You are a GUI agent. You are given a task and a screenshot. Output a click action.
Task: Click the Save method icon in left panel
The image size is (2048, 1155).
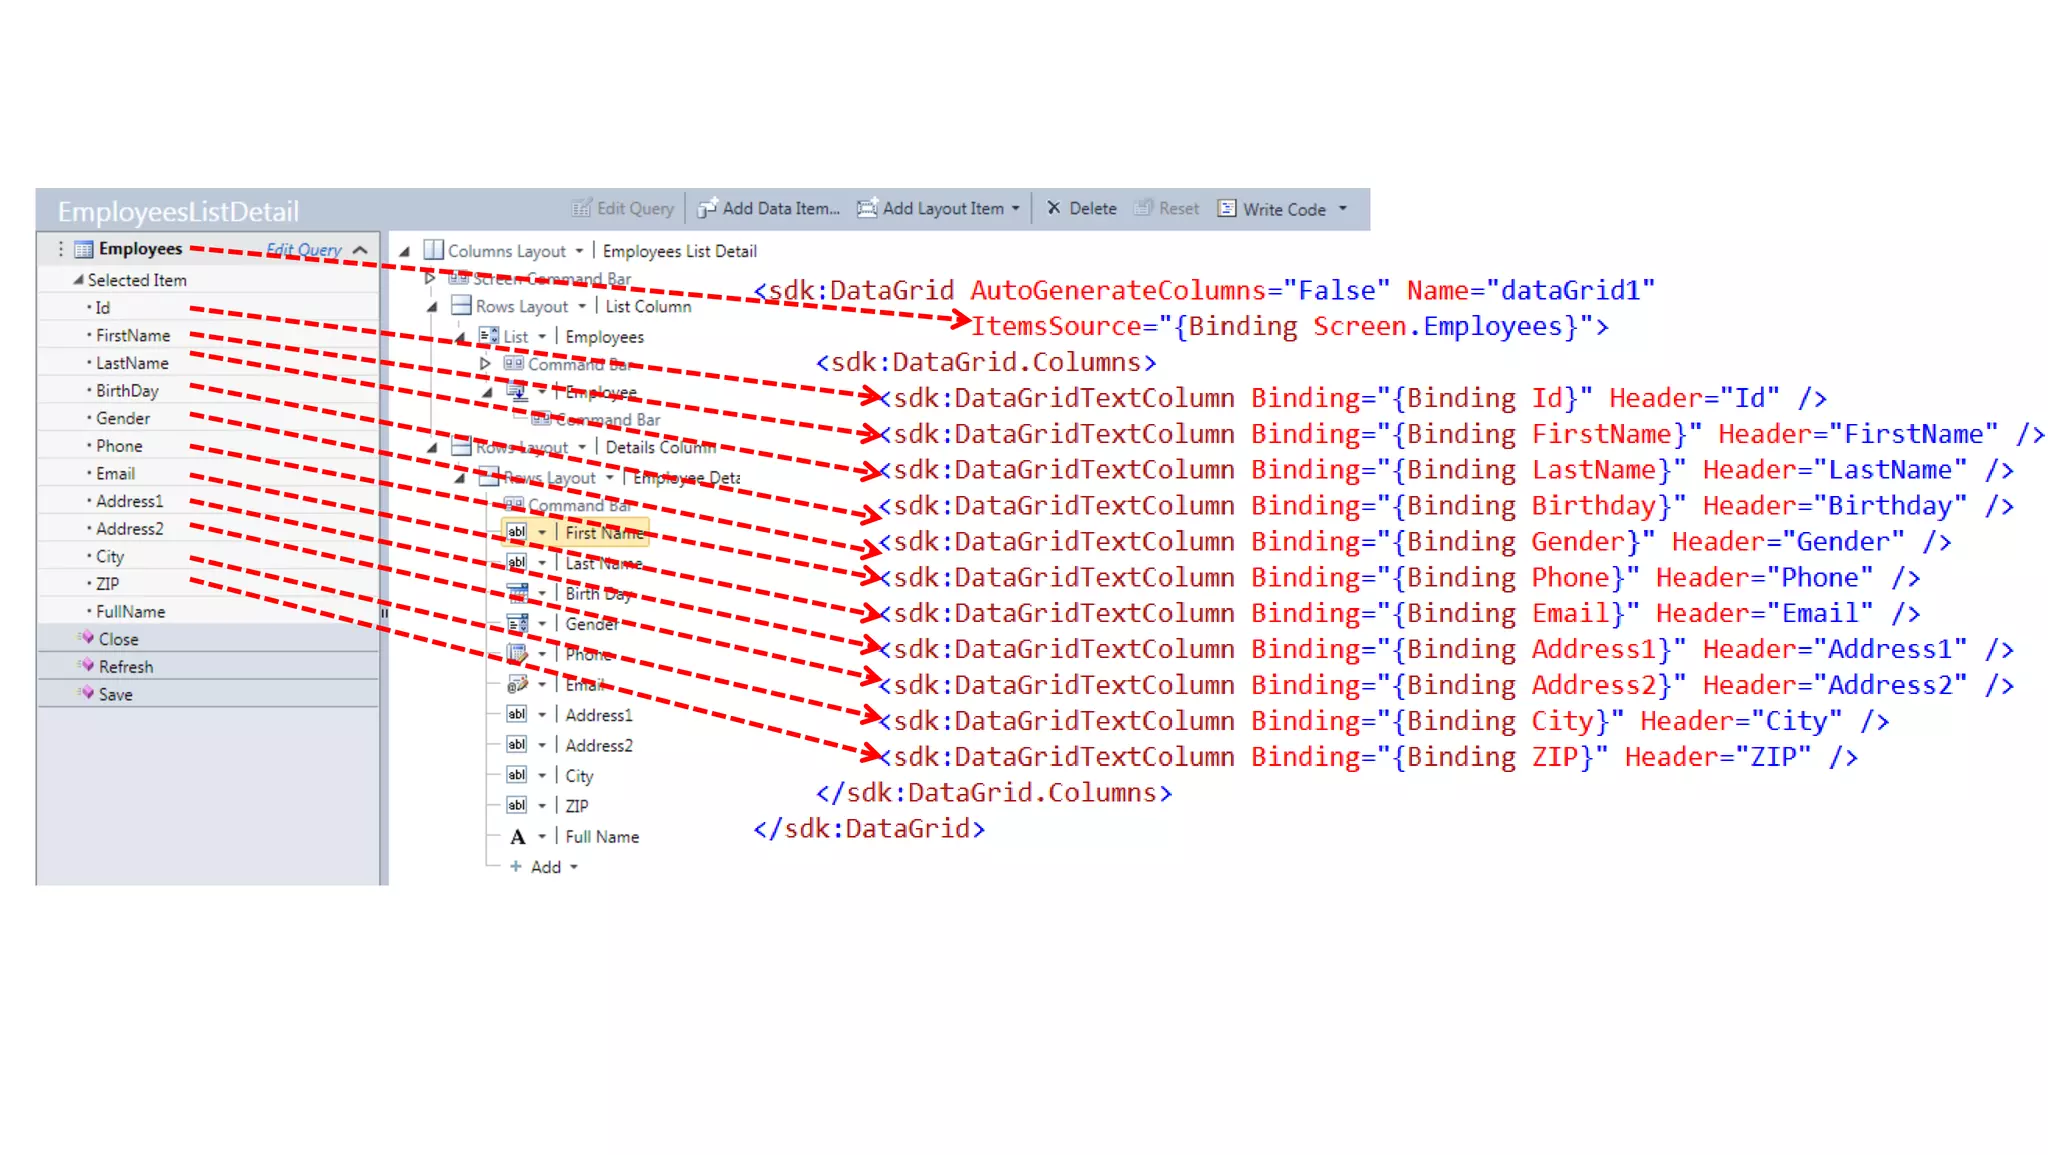pyautogui.click(x=87, y=693)
